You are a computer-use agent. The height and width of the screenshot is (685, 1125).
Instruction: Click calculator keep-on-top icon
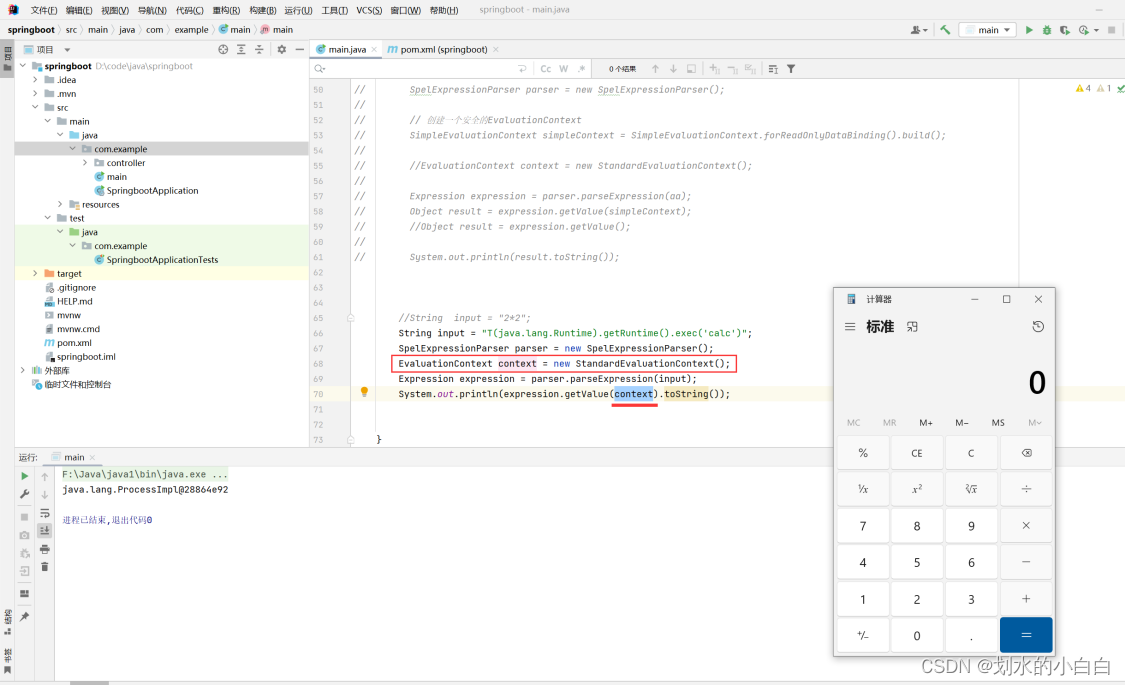click(x=912, y=326)
